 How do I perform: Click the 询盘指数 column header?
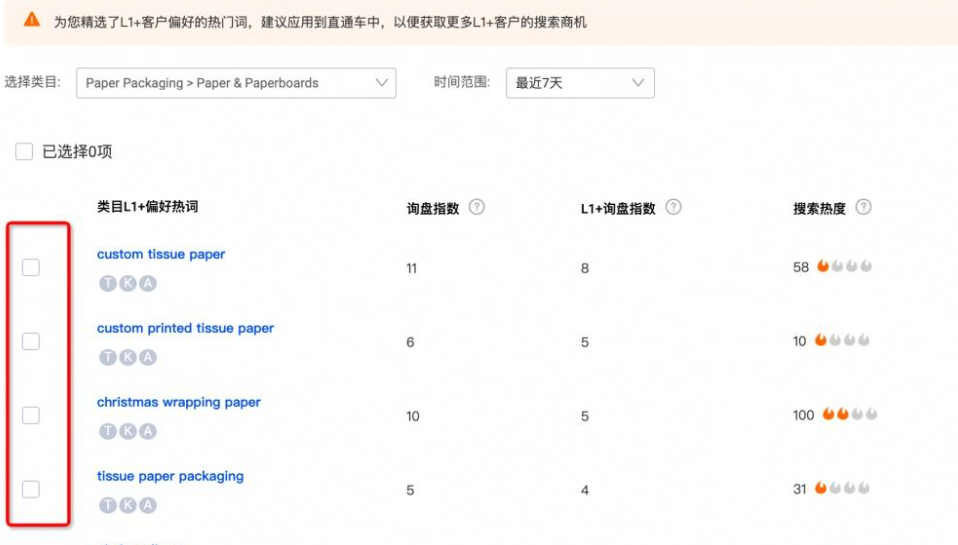click(x=433, y=208)
